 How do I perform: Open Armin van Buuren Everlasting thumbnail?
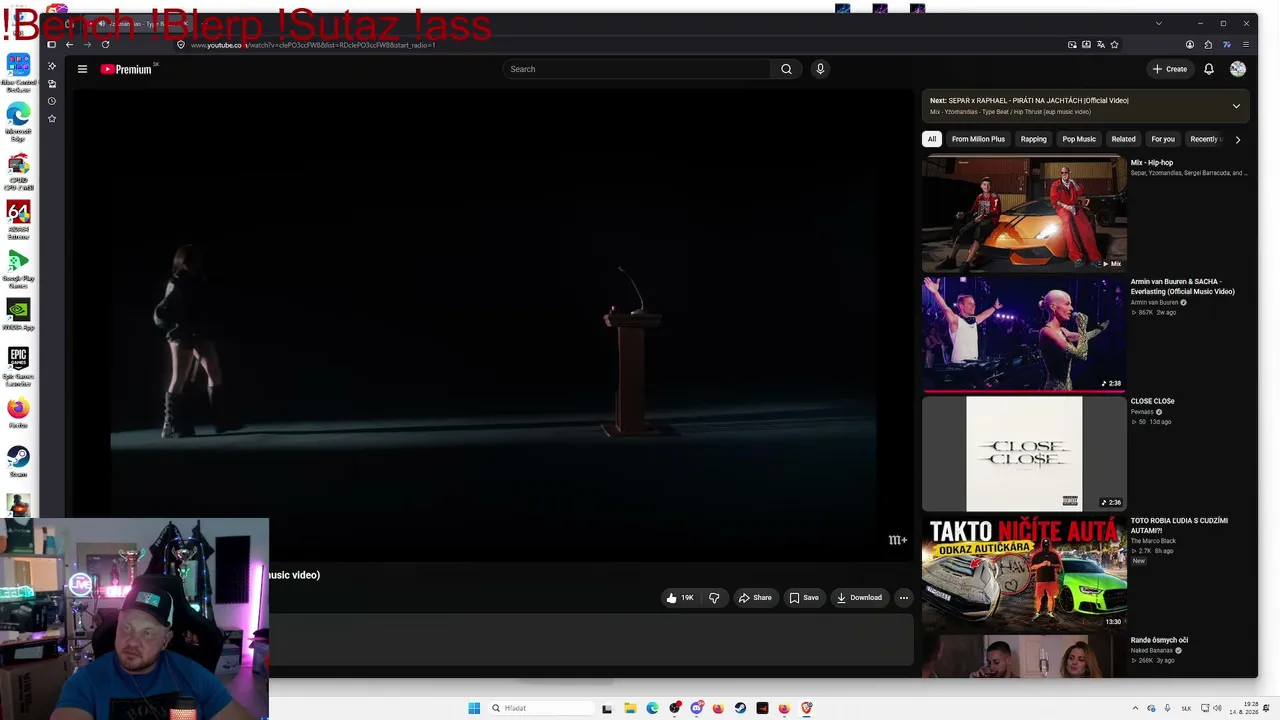1024,333
